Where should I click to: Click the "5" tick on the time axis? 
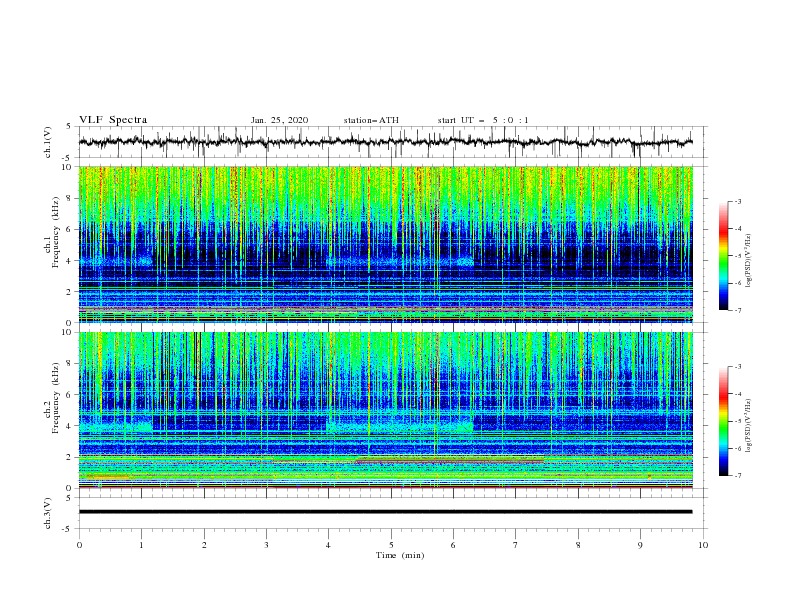coord(391,545)
